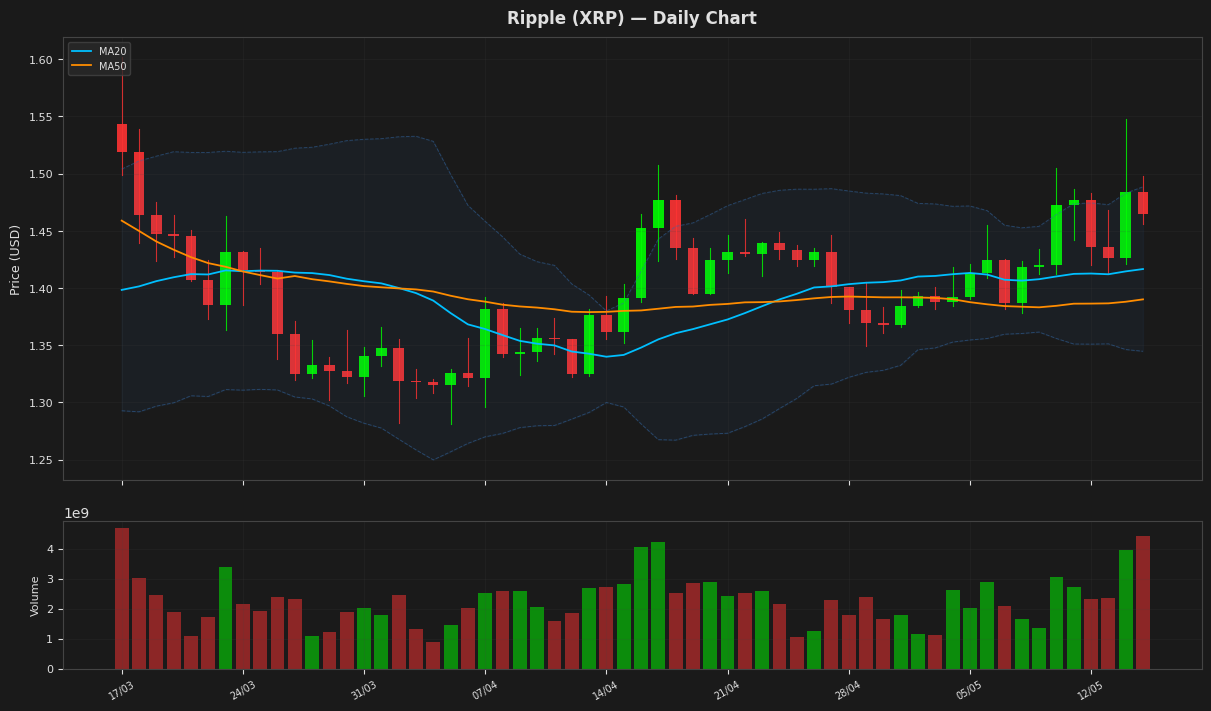Click the chart title Ripple (XRP) — Daily Chart
1211x711 pixels.
(x=631, y=19)
